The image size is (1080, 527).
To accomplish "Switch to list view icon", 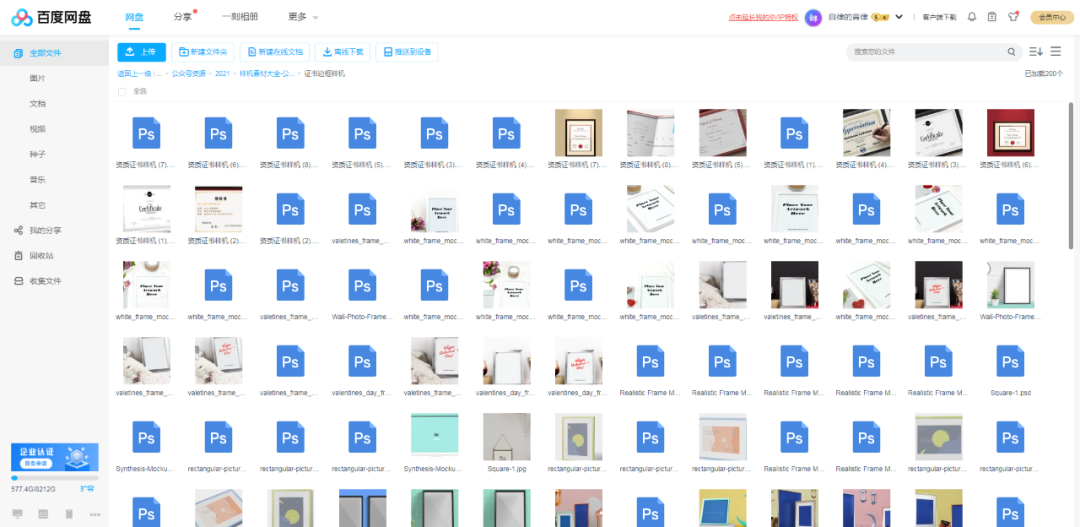I will click(1056, 52).
